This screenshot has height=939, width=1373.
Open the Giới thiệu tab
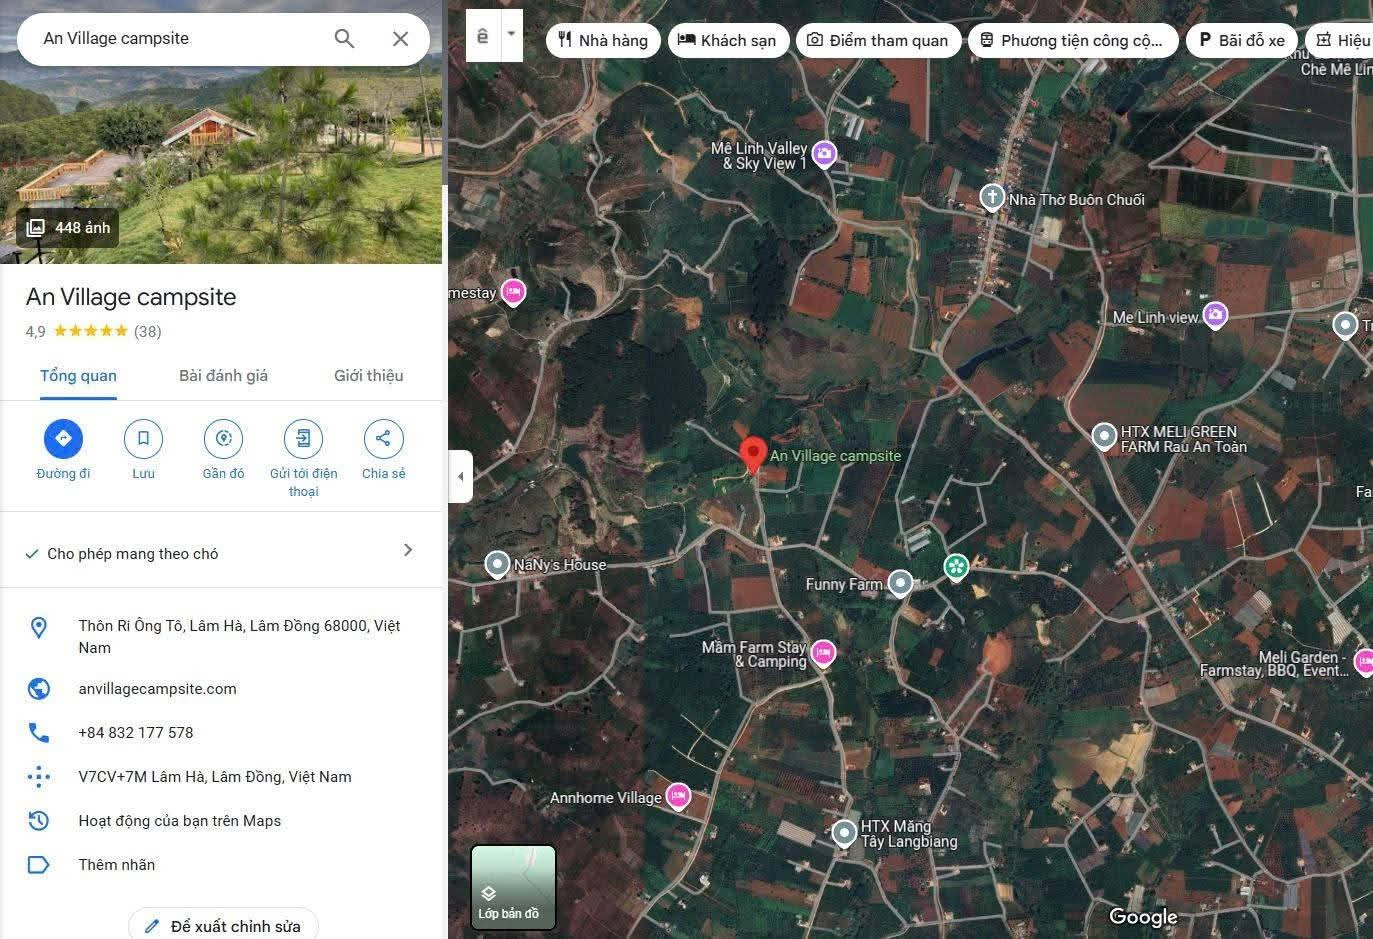click(x=368, y=376)
